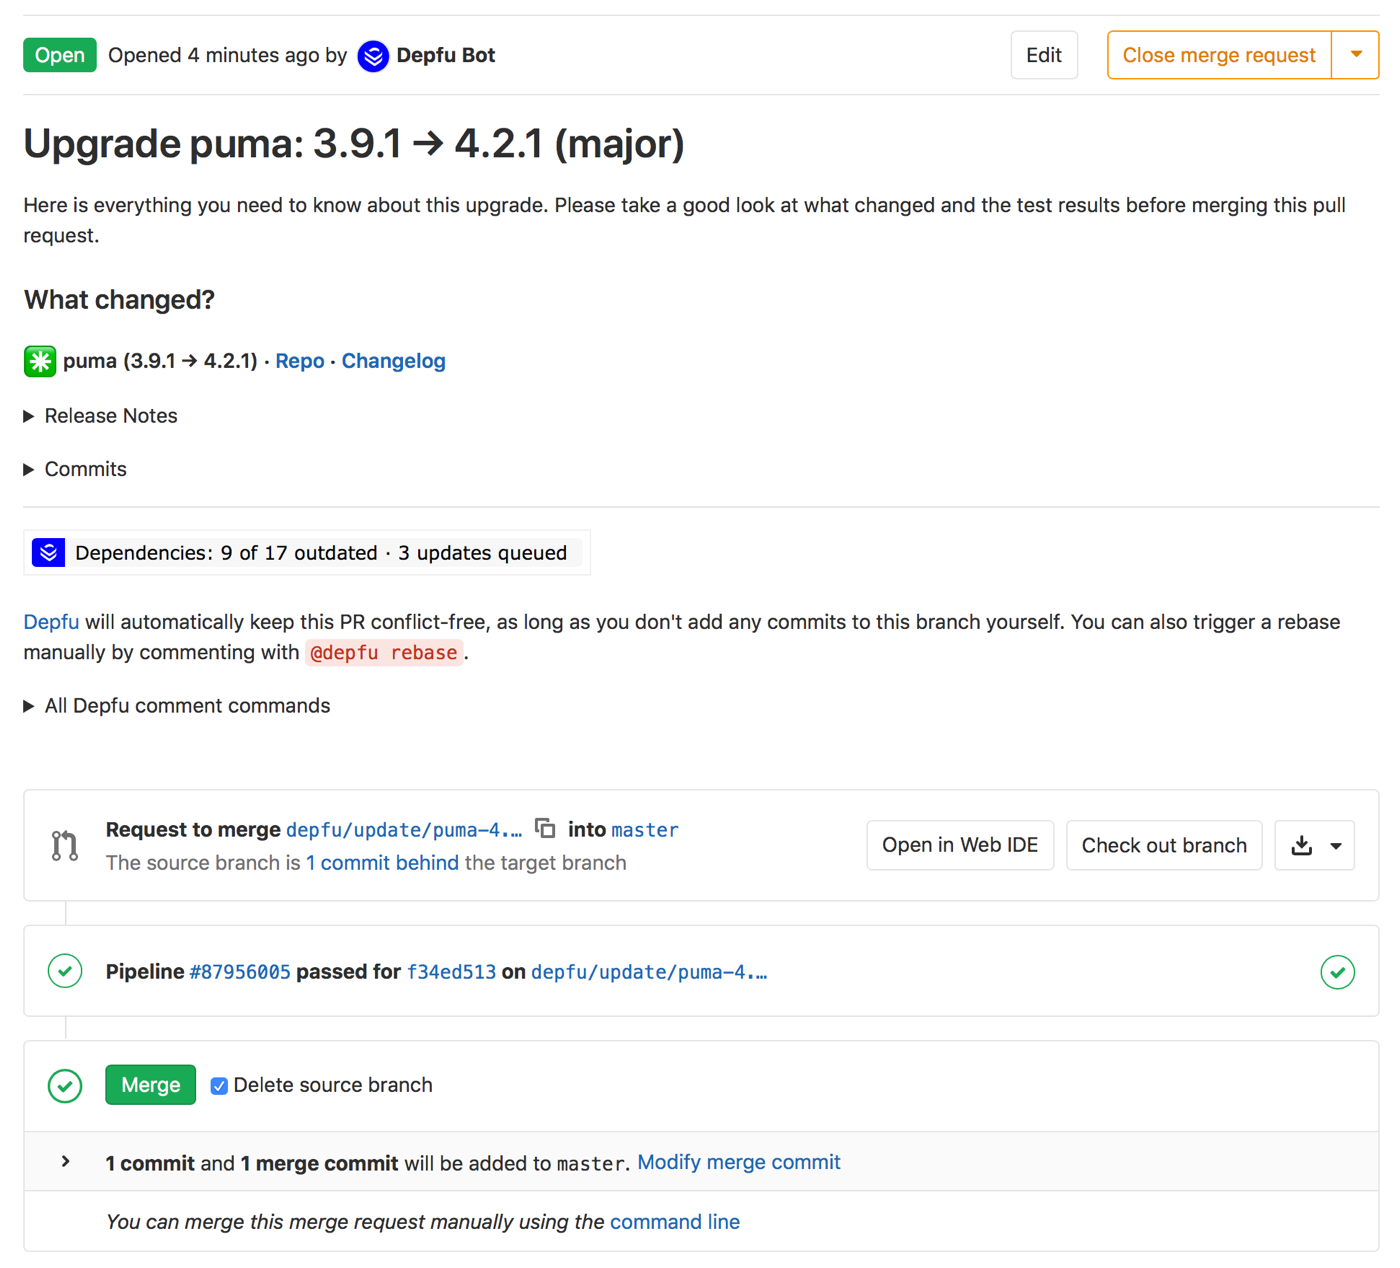Expand All Depfu comment commands

point(29,706)
